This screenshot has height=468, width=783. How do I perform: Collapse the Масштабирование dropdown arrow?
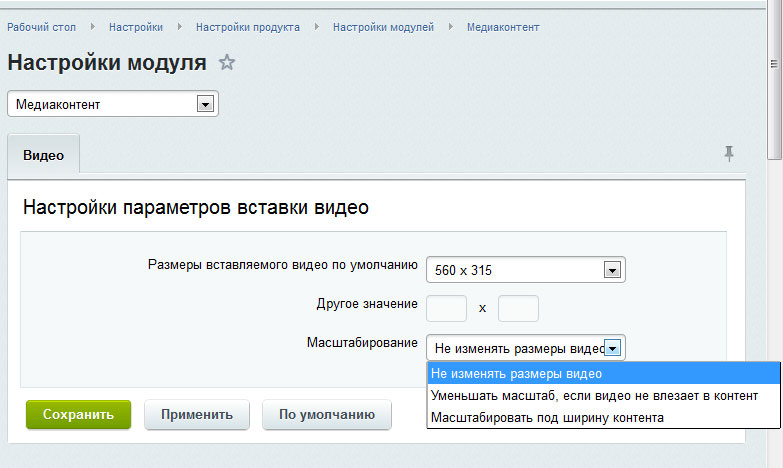coord(612,348)
